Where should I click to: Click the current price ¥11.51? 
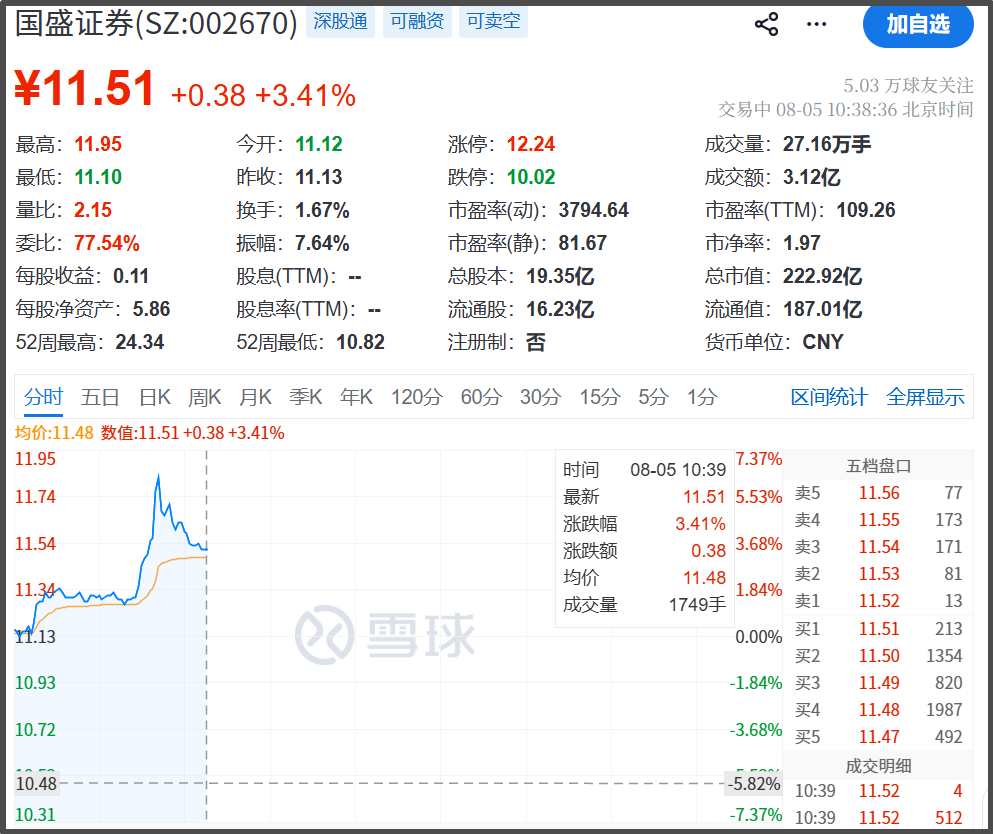(85, 89)
